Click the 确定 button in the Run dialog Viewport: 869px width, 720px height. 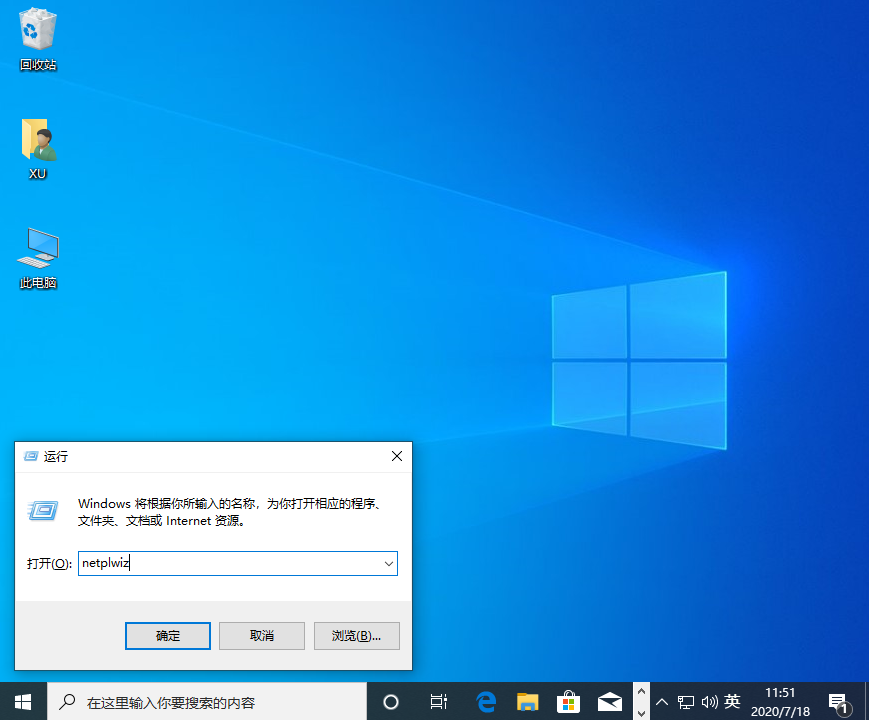point(168,635)
